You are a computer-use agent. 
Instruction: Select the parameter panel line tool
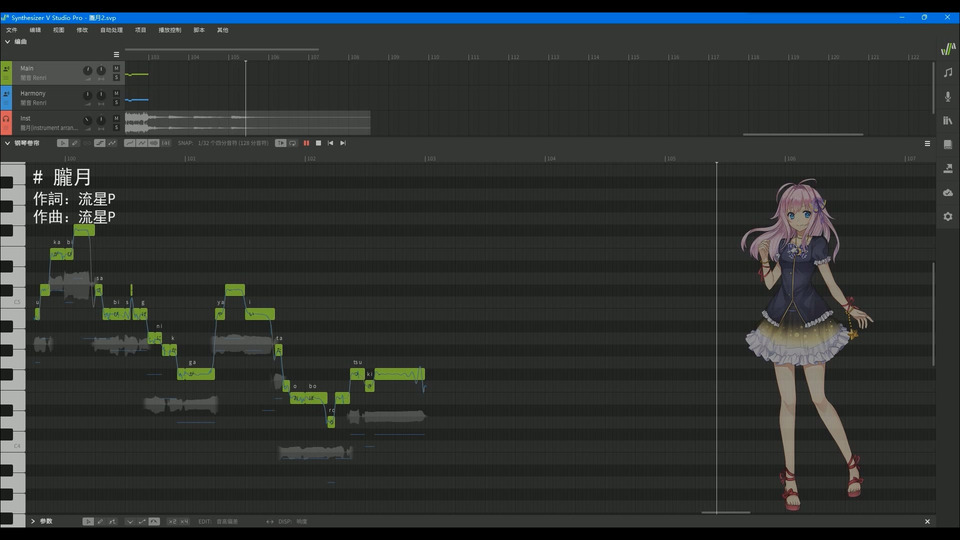(x=112, y=522)
